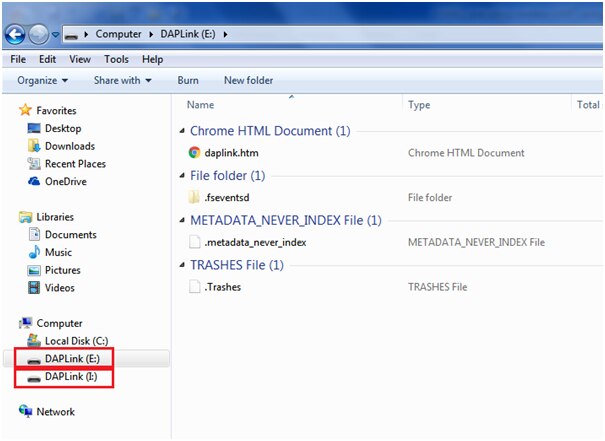Click the drive icon in address bar
The height and width of the screenshot is (441, 605).
71,35
